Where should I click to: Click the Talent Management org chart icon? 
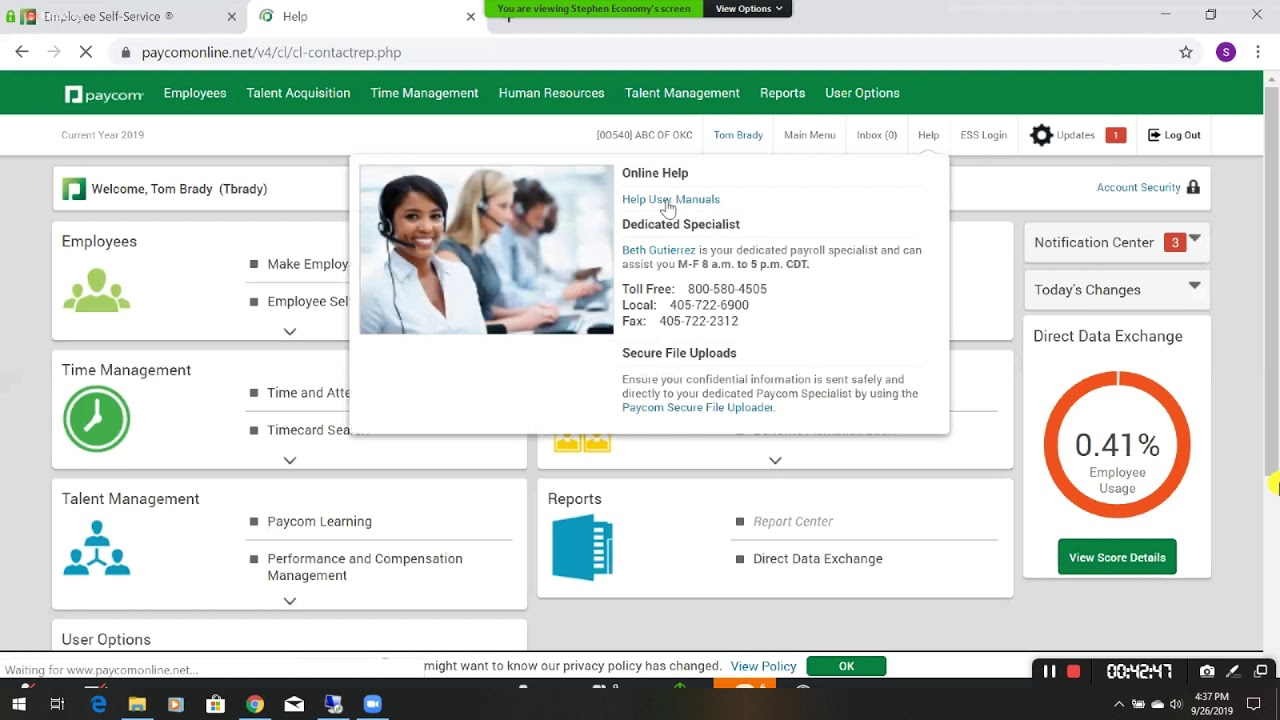click(96, 548)
